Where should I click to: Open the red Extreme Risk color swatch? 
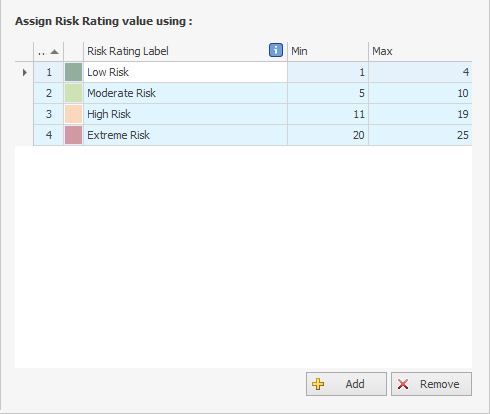click(x=73, y=135)
